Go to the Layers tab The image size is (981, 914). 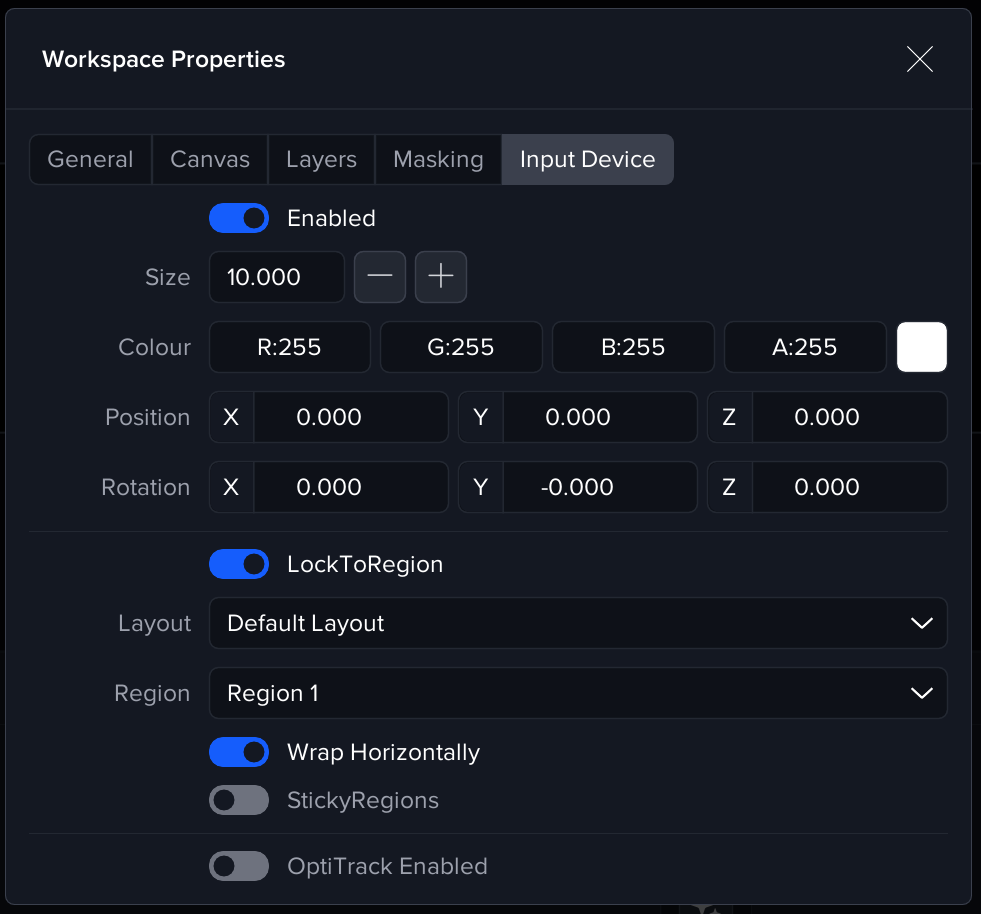(321, 160)
